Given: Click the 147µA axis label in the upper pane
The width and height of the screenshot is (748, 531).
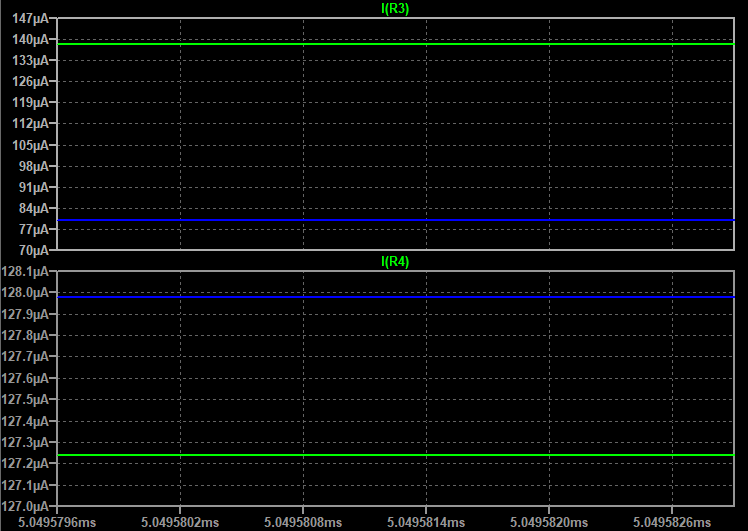Looking at the screenshot, I should pos(31,19).
